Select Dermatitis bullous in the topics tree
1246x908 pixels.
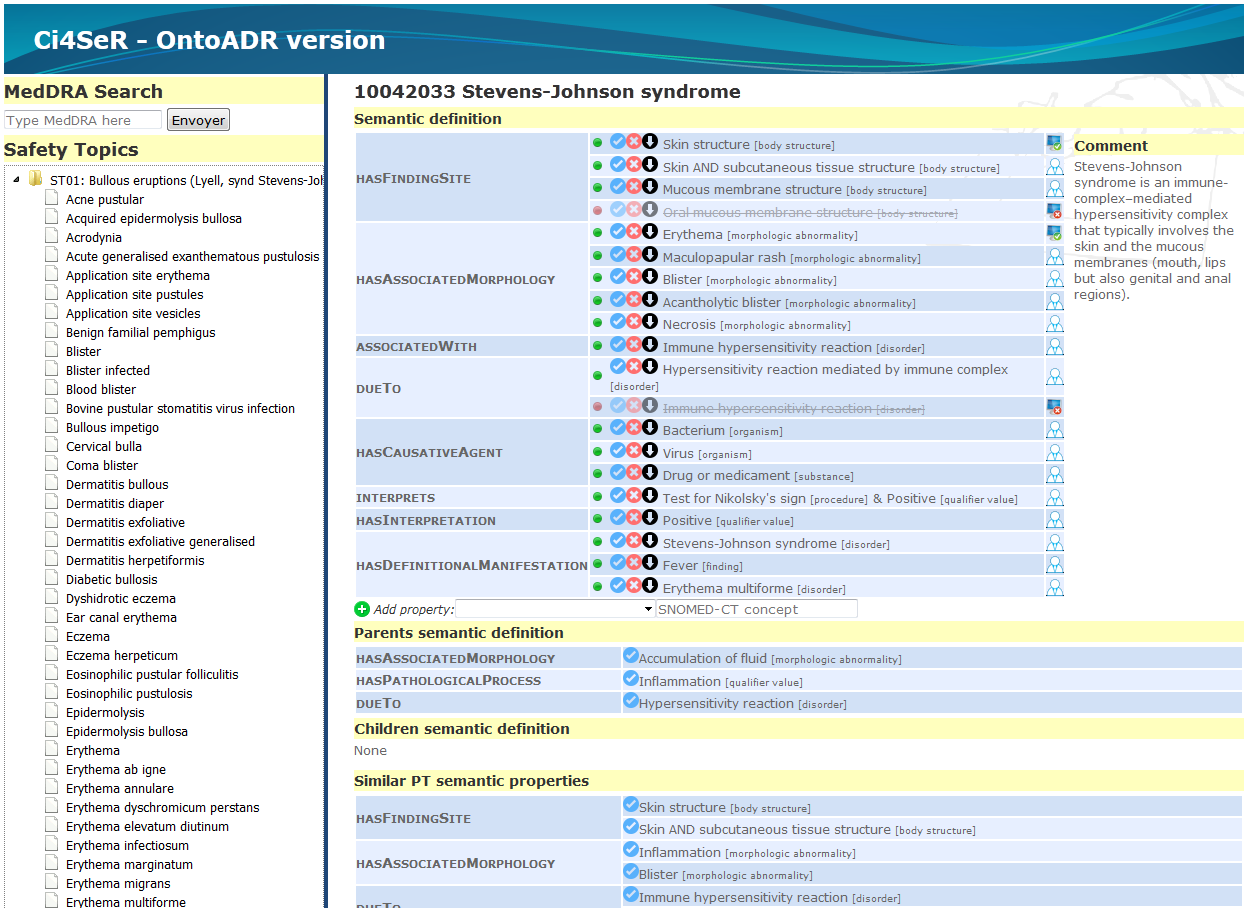tap(117, 484)
